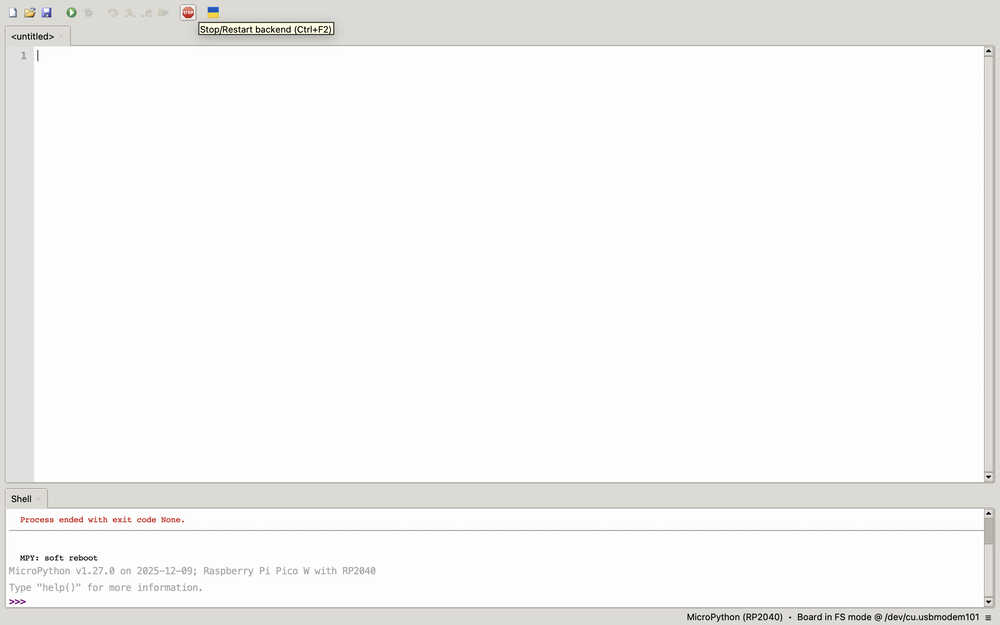
Task: Click the grayed-out Step out icon
Action: point(147,12)
